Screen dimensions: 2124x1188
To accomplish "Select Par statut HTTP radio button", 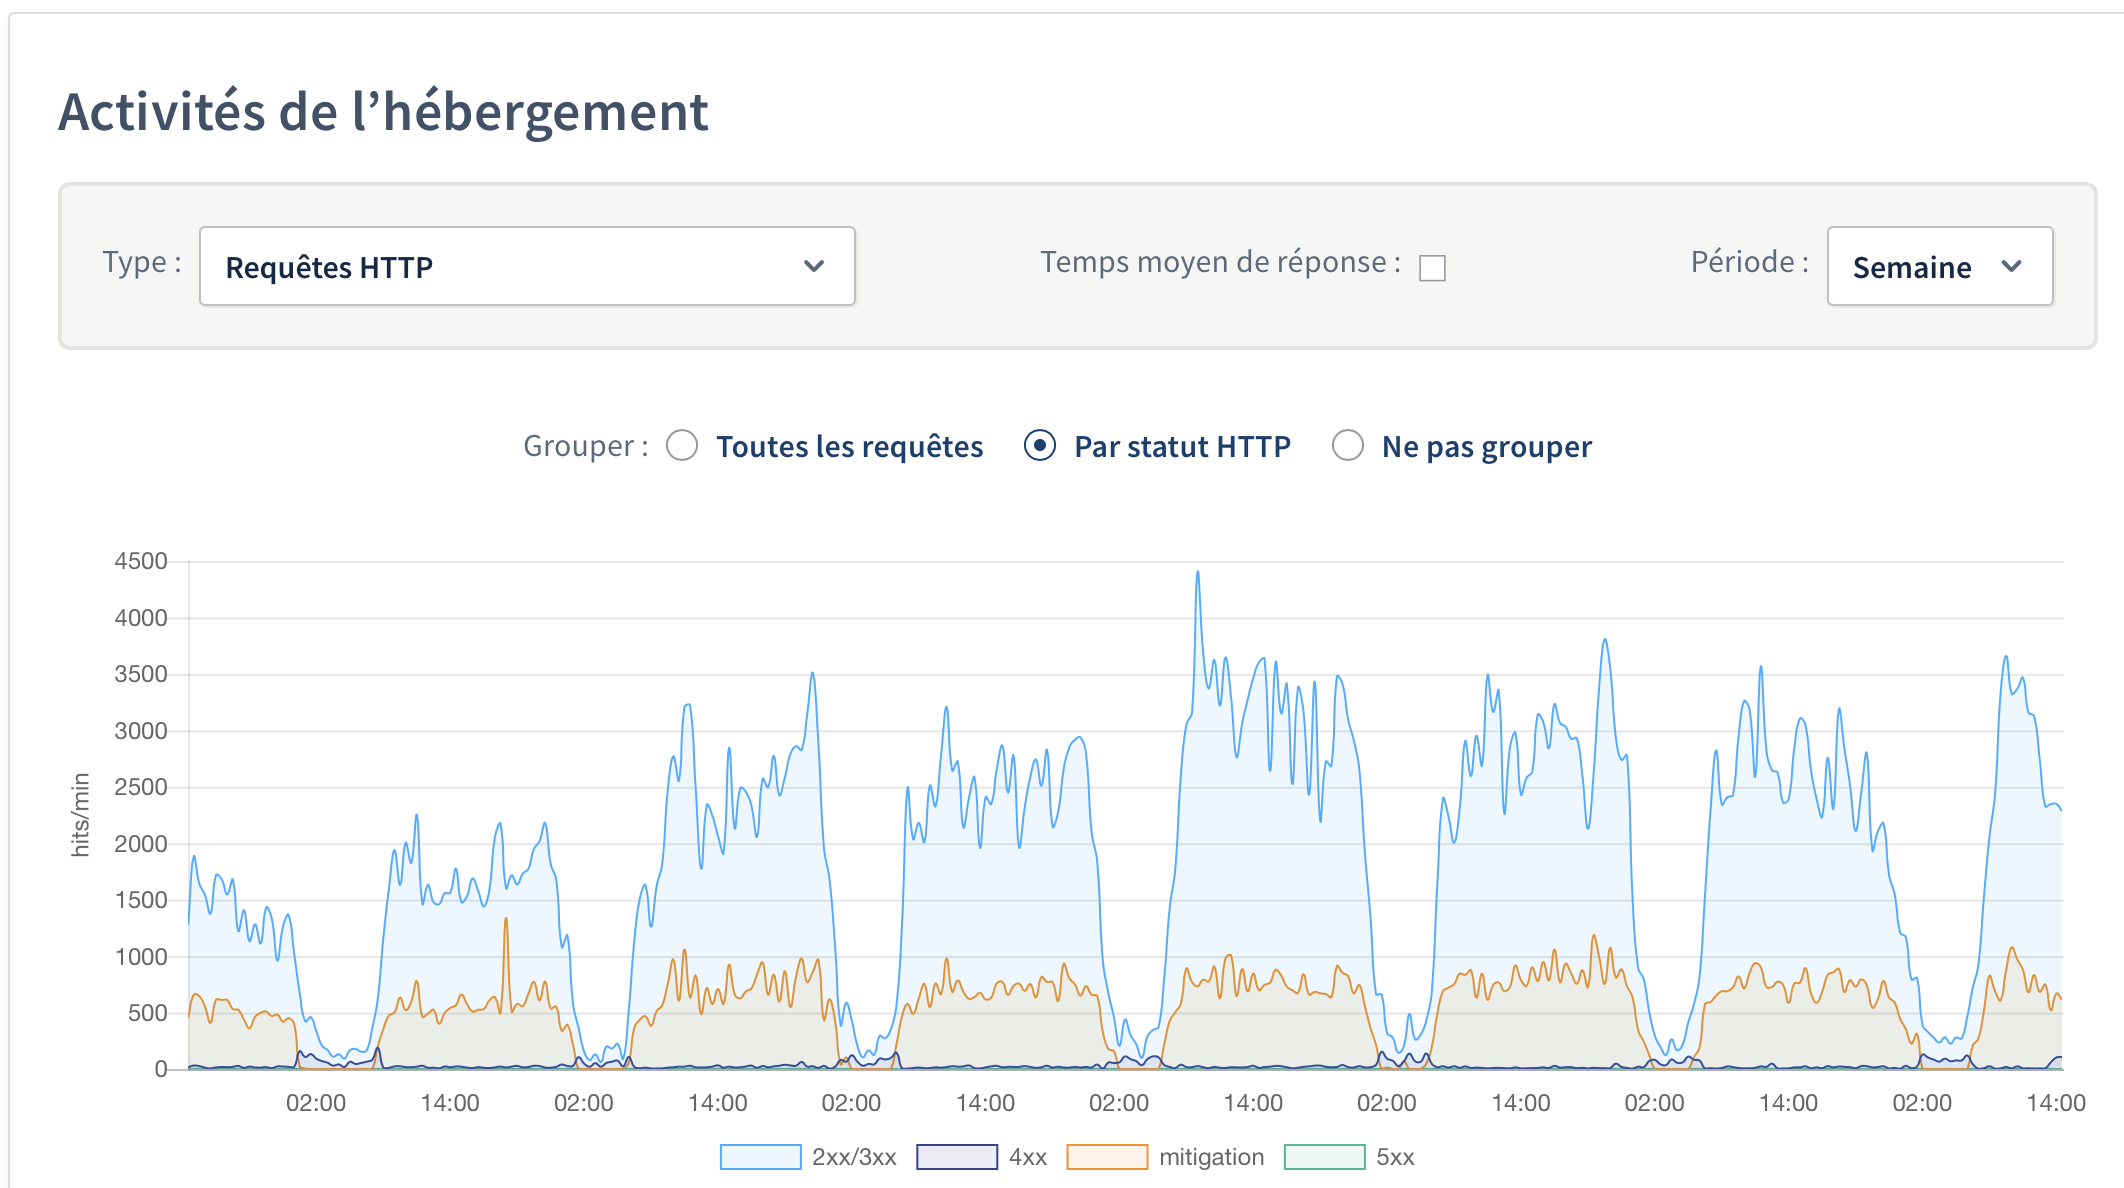I will click(x=1040, y=446).
